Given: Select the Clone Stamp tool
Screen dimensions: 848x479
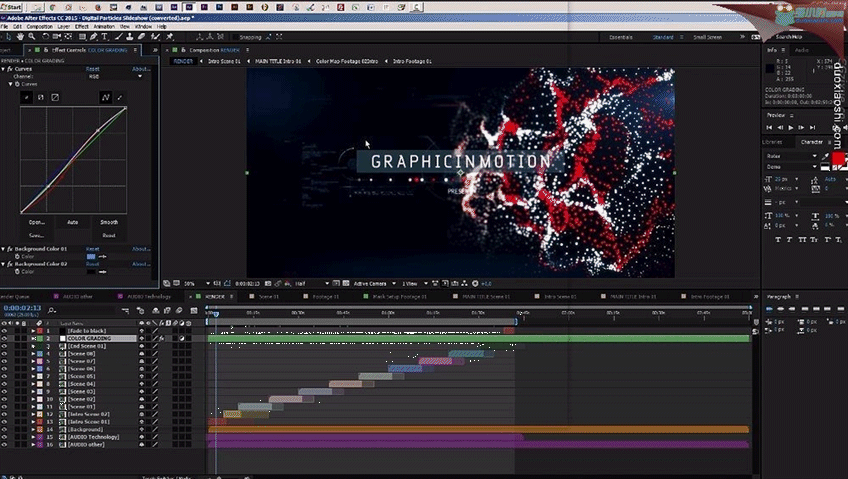Looking at the screenshot, I should tap(130, 37).
